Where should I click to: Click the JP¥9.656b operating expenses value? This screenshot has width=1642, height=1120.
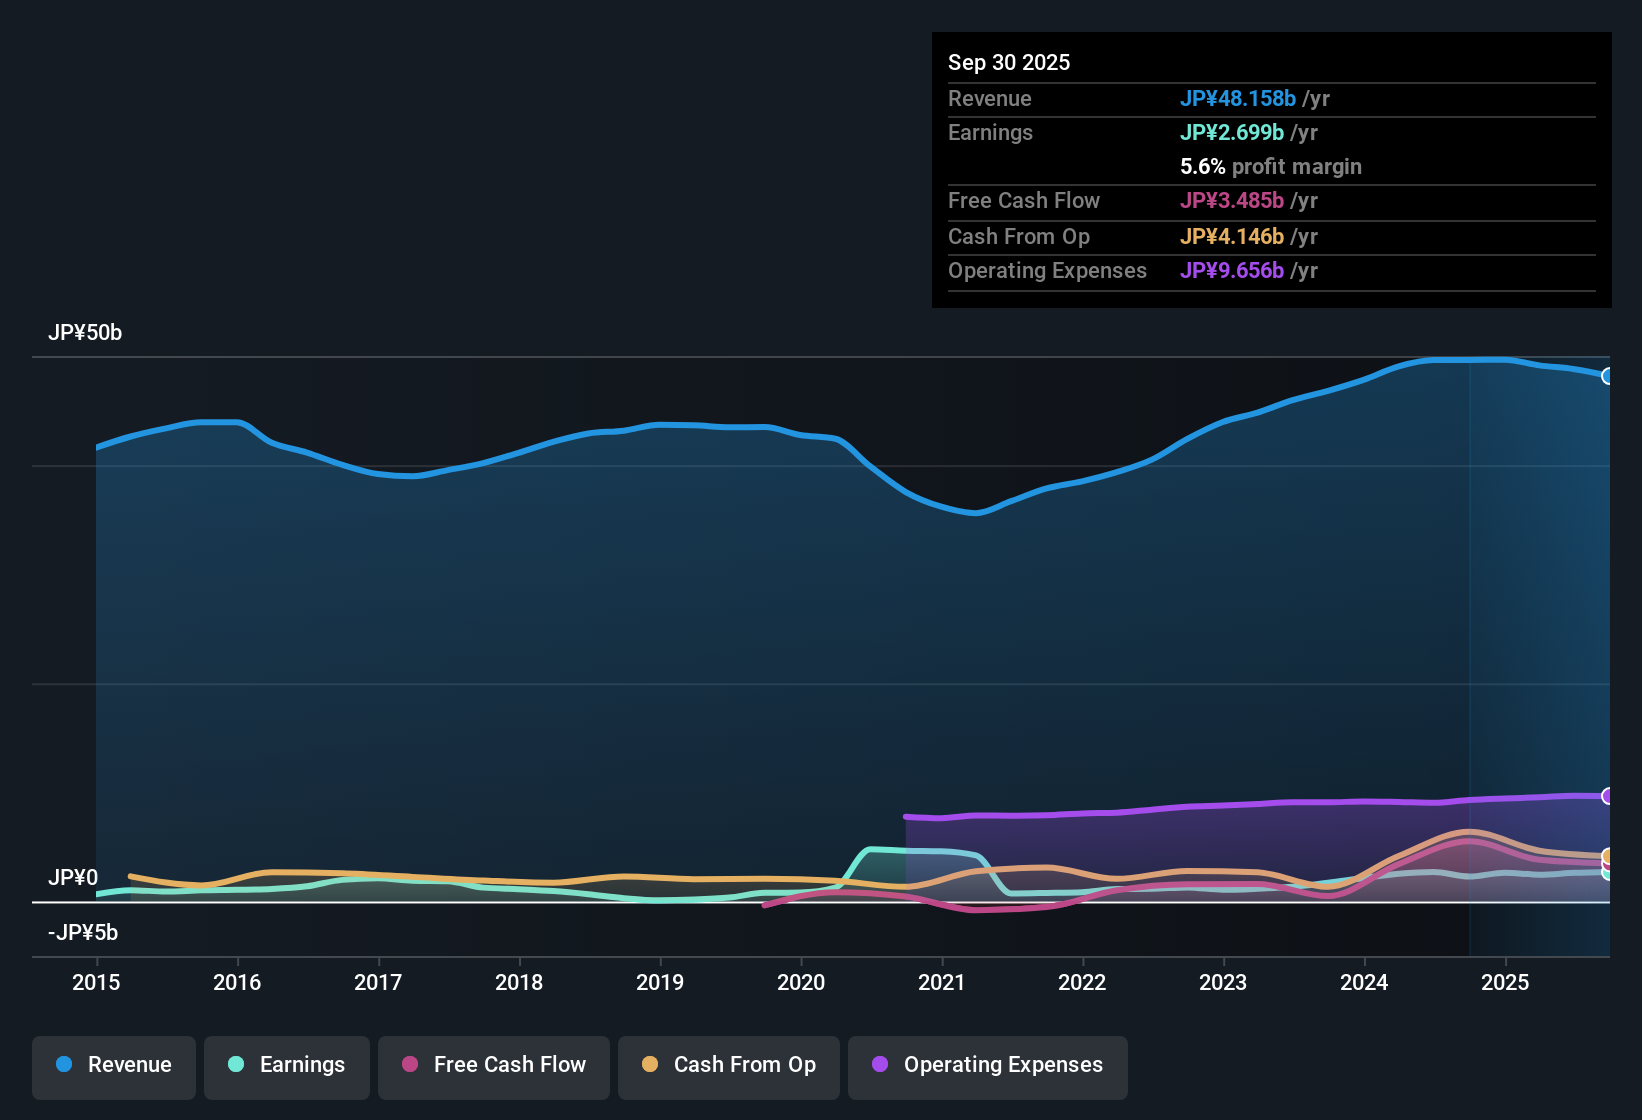pos(1233,271)
